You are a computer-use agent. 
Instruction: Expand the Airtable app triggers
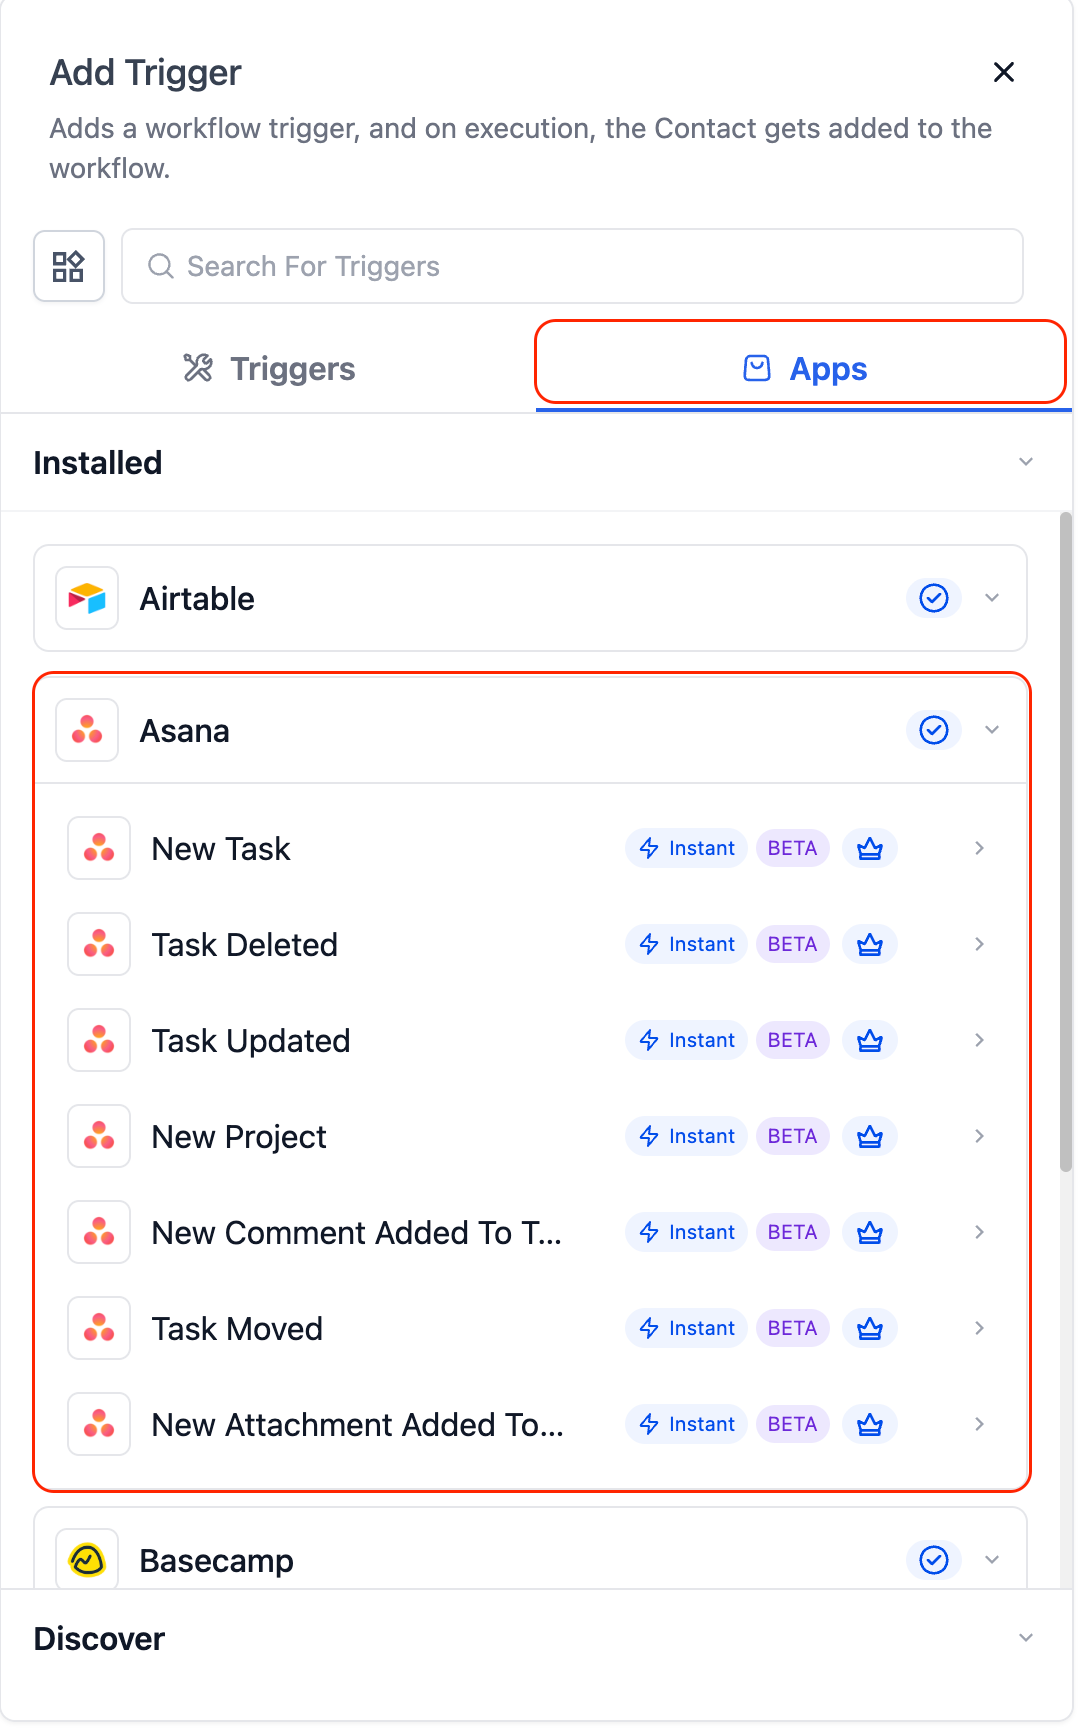[x=992, y=598]
